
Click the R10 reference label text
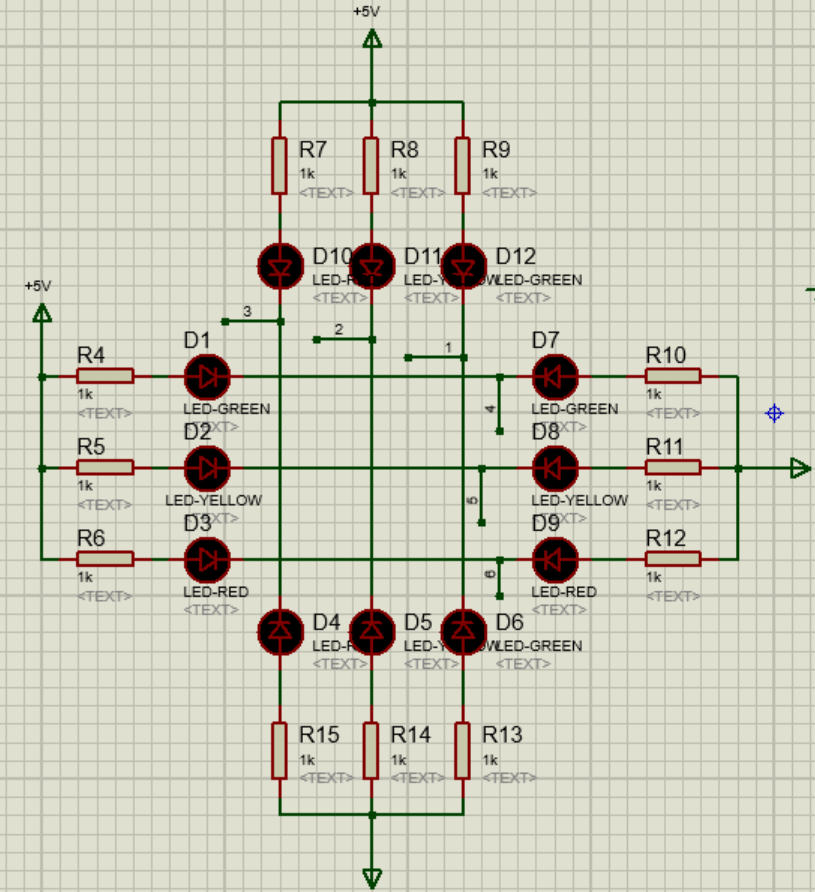666,355
